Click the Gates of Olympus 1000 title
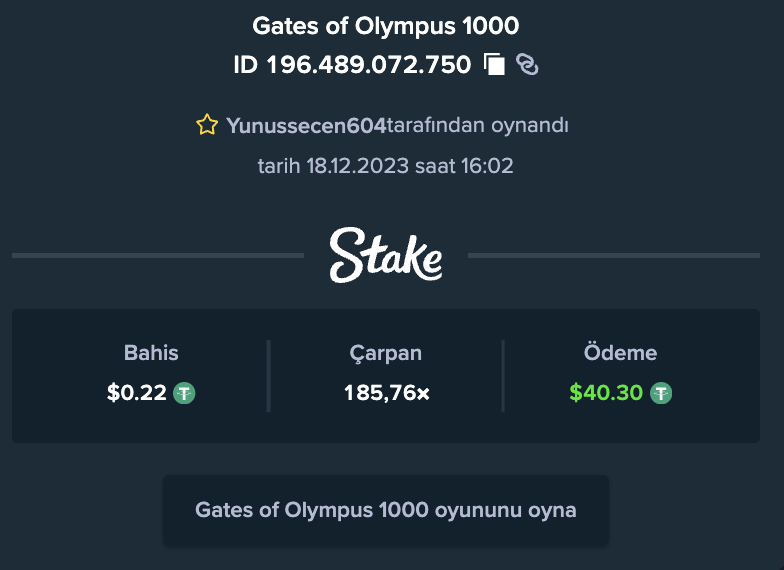 point(386,26)
